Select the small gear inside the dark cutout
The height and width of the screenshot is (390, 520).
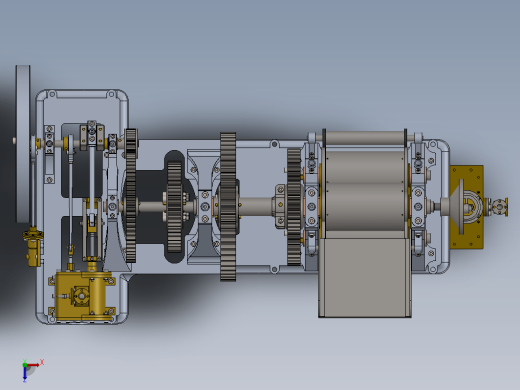coord(174,207)
